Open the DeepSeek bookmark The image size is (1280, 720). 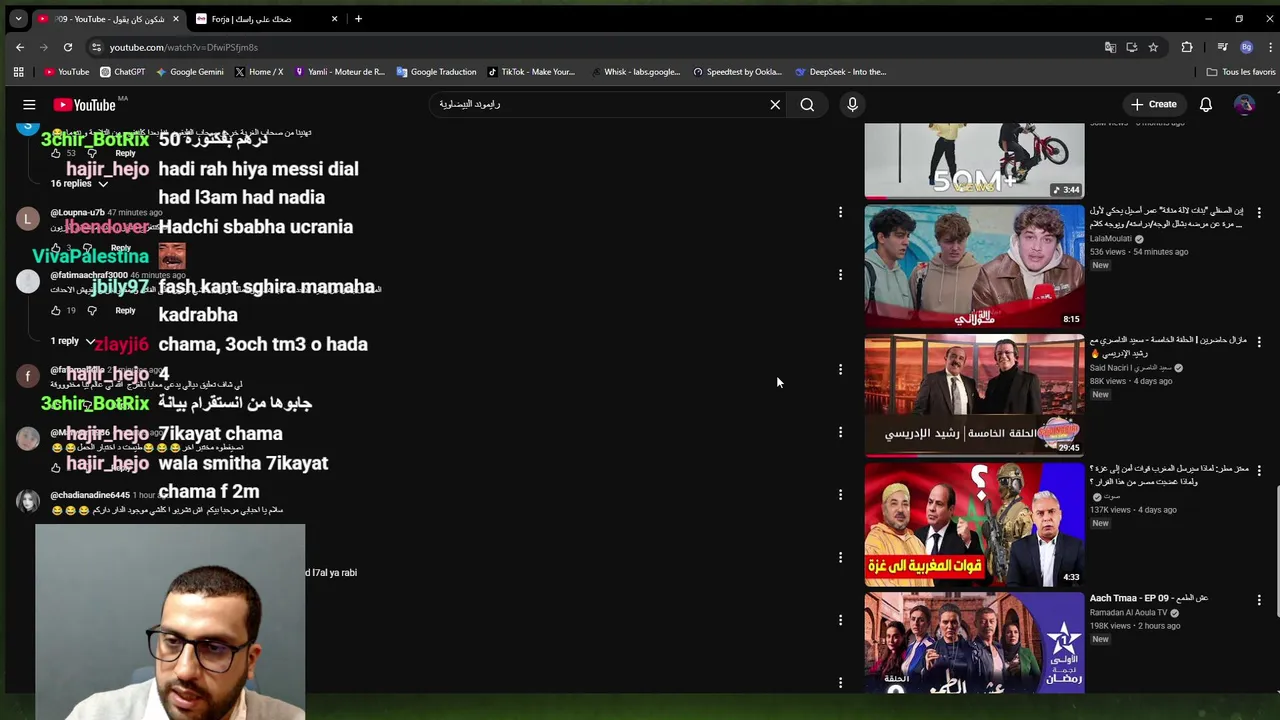840,72
